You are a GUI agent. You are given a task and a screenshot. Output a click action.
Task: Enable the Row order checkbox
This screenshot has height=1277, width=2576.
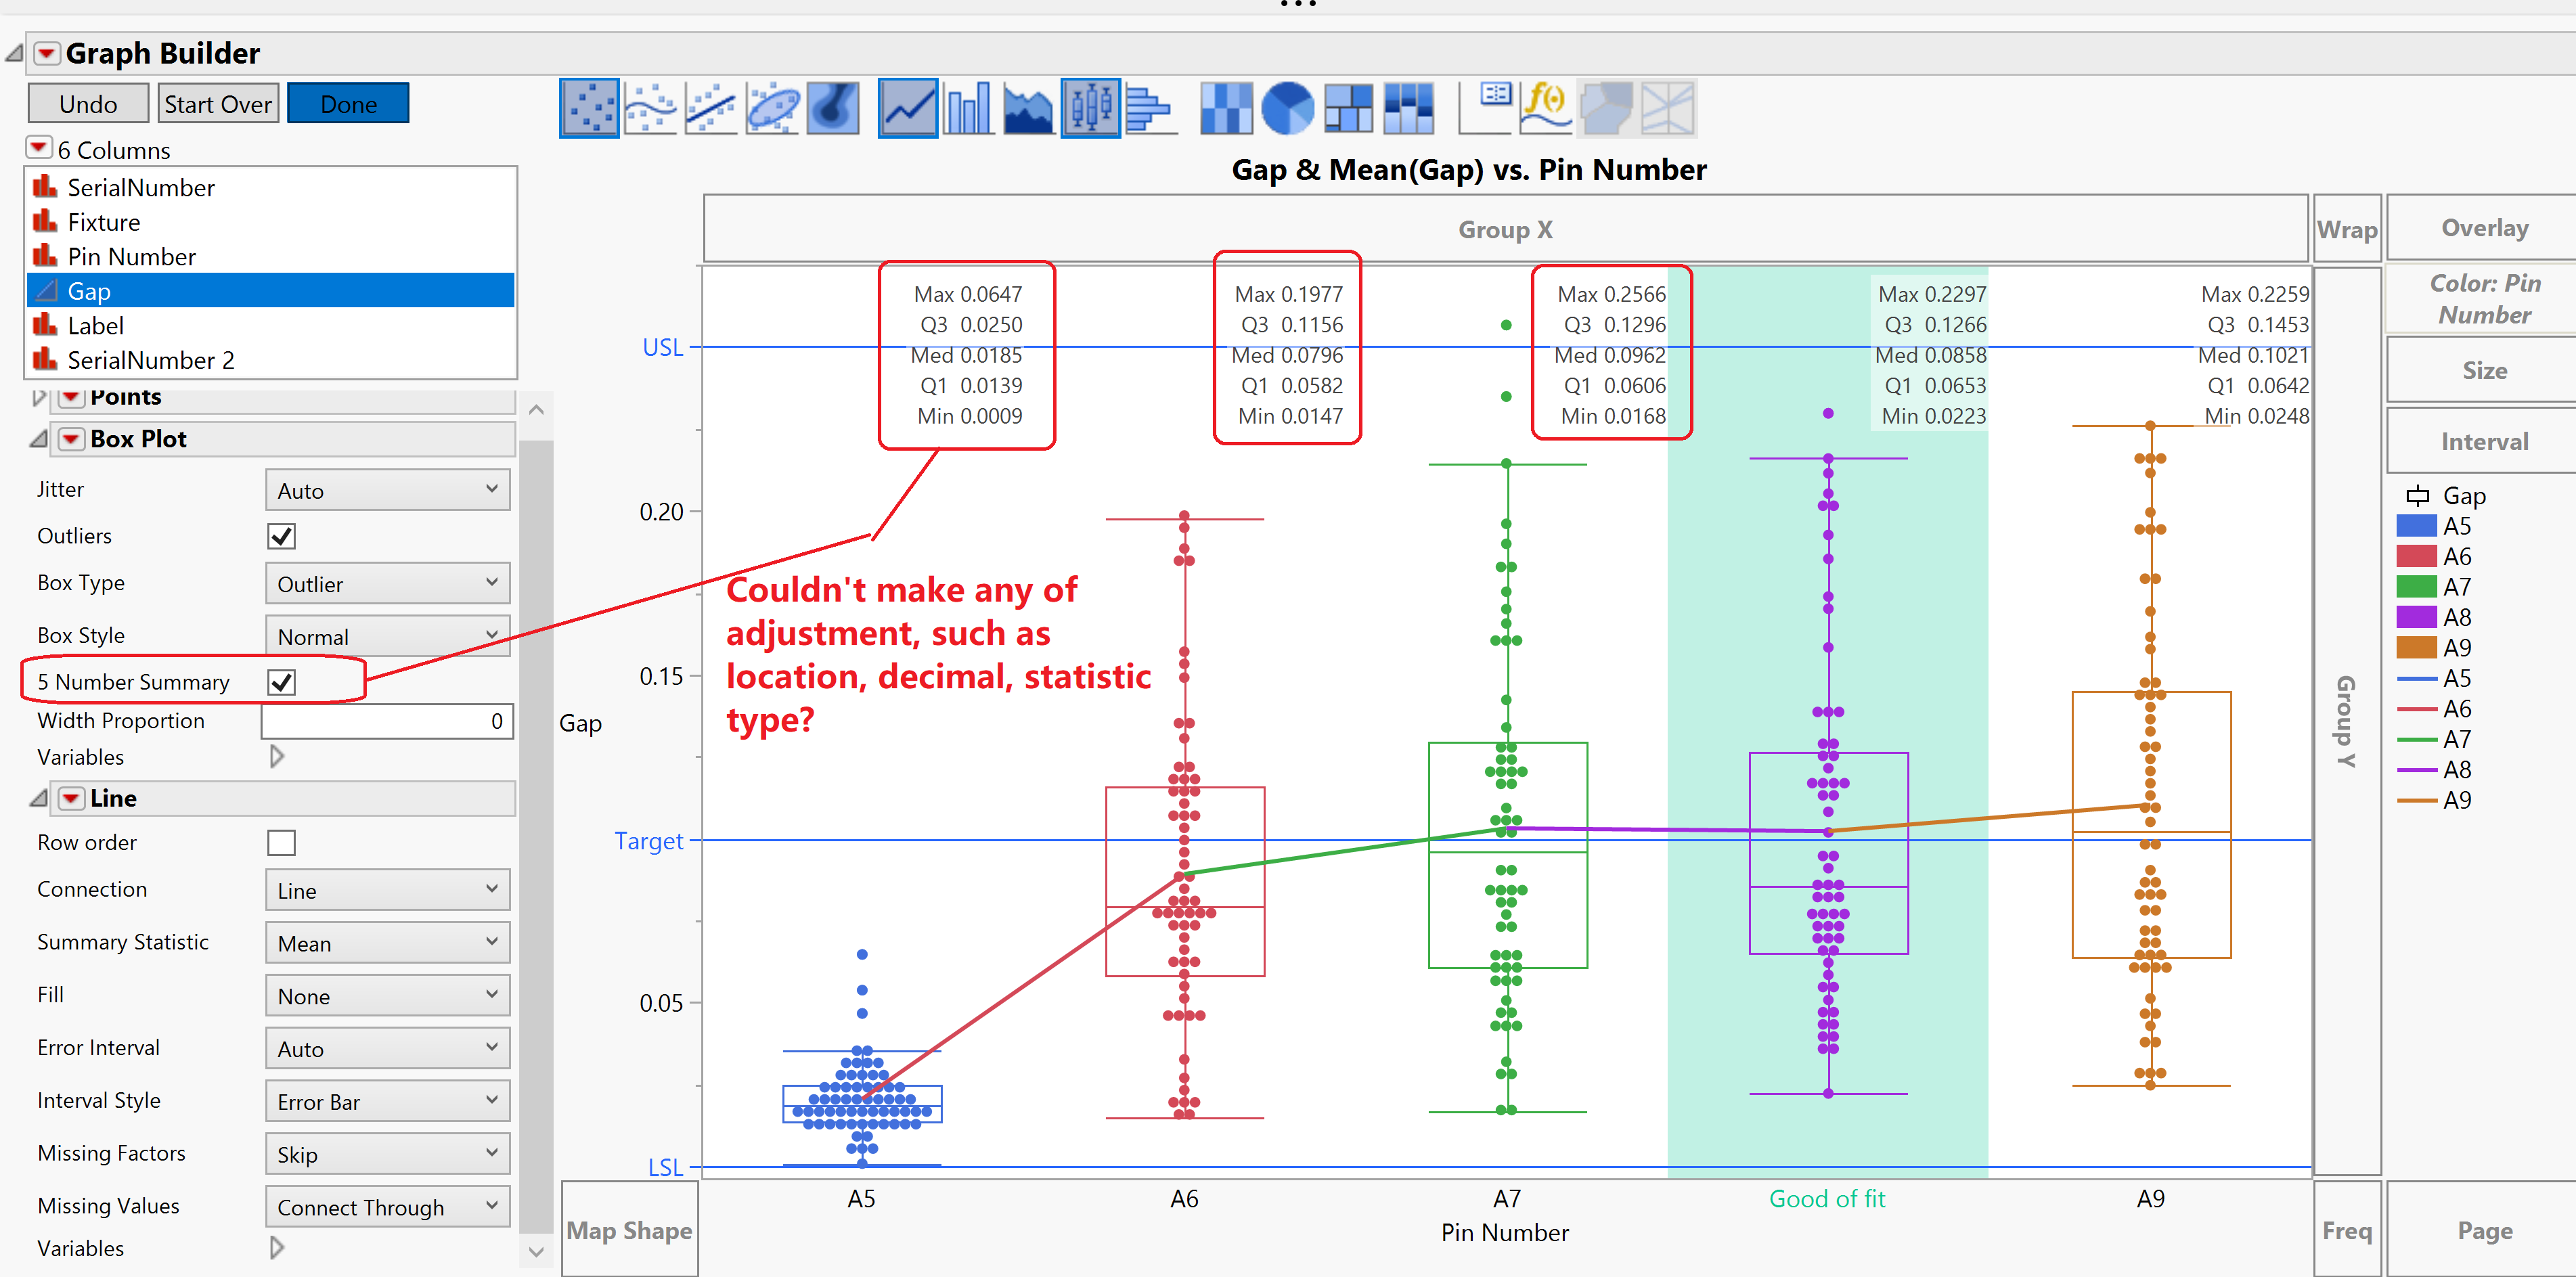click(282, 843)
